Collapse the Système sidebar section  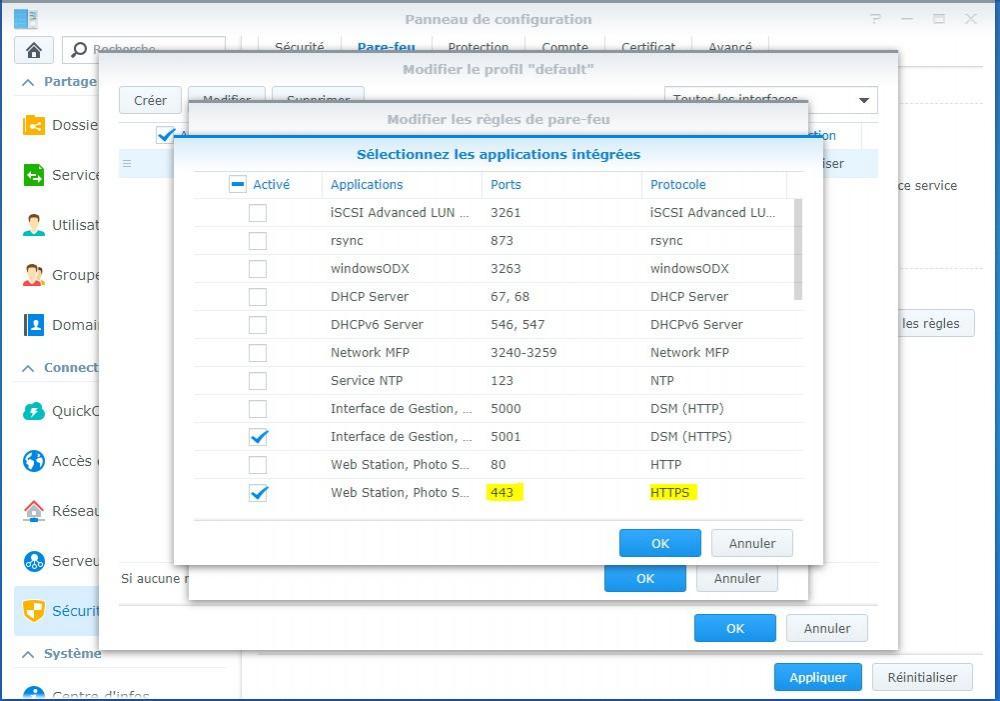[28, 654]
